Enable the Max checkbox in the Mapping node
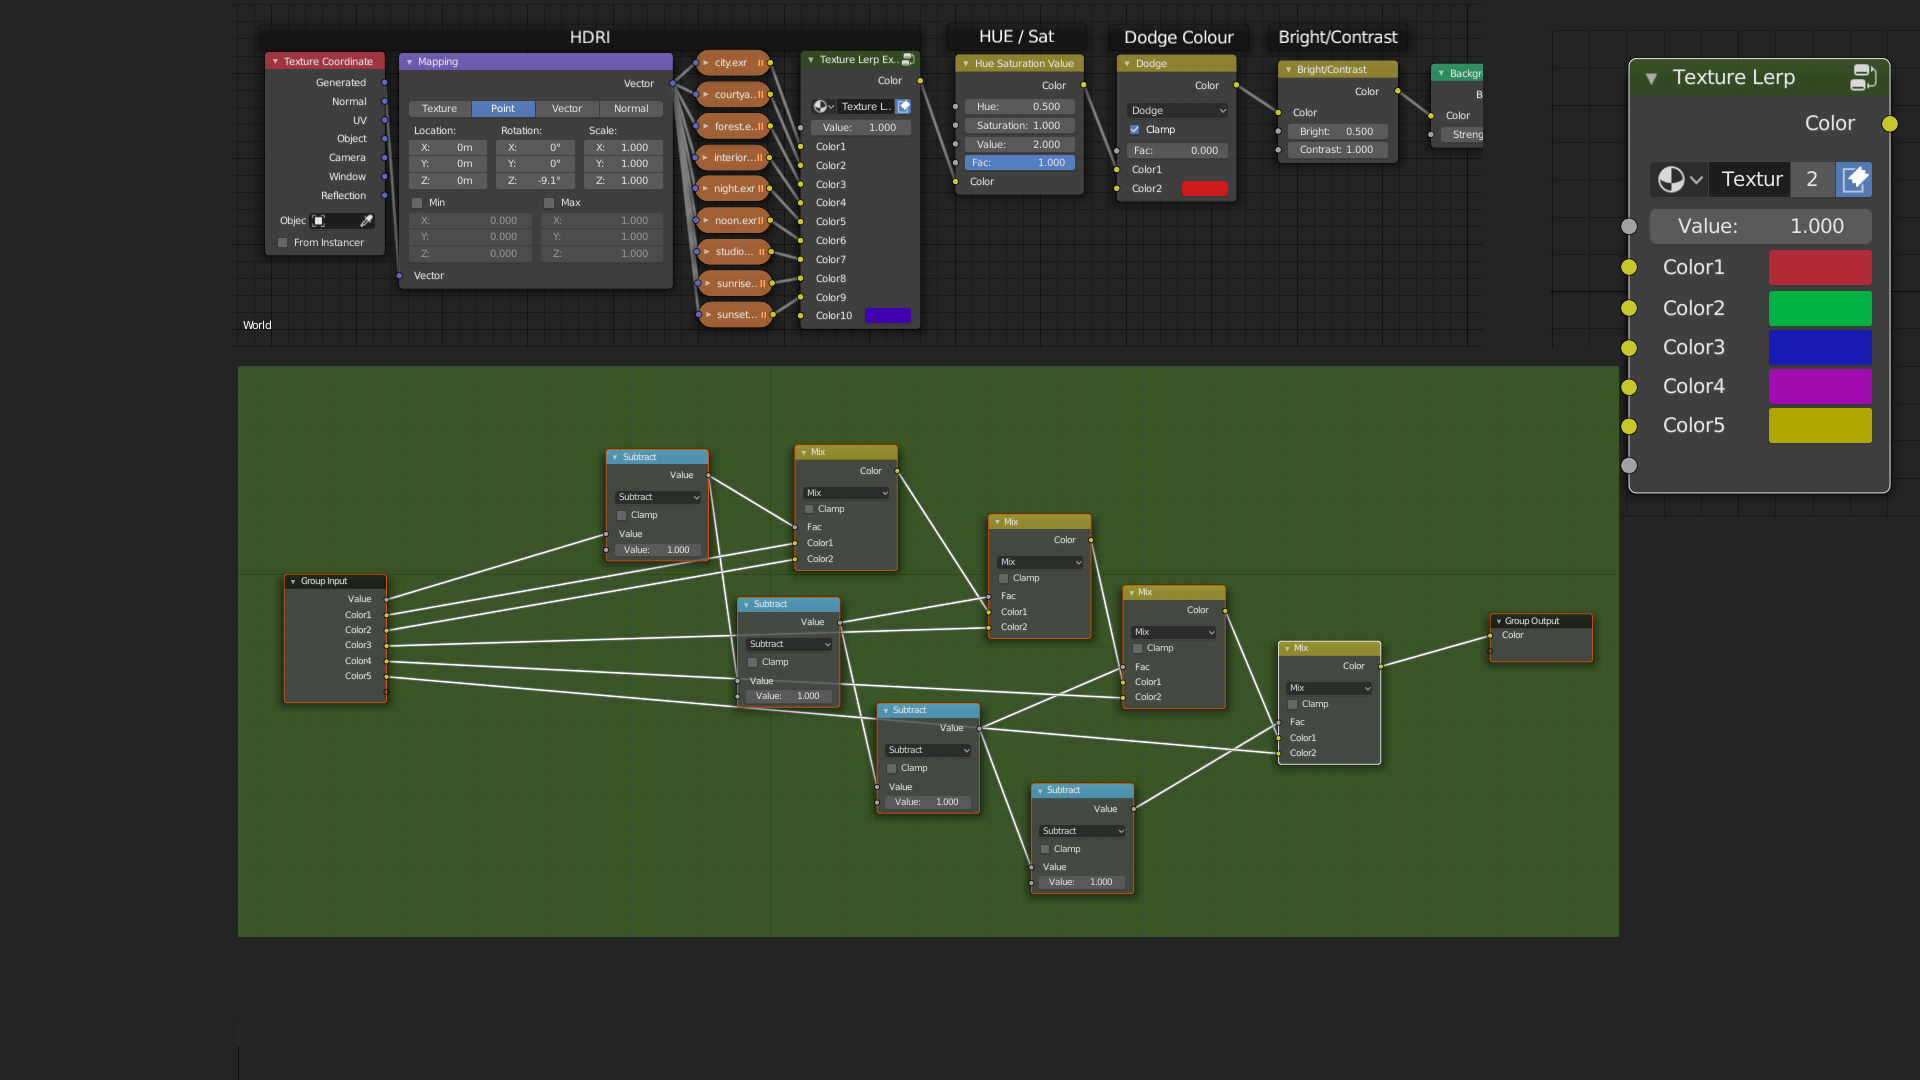1920x1080 pixels. tap(549, 203)
